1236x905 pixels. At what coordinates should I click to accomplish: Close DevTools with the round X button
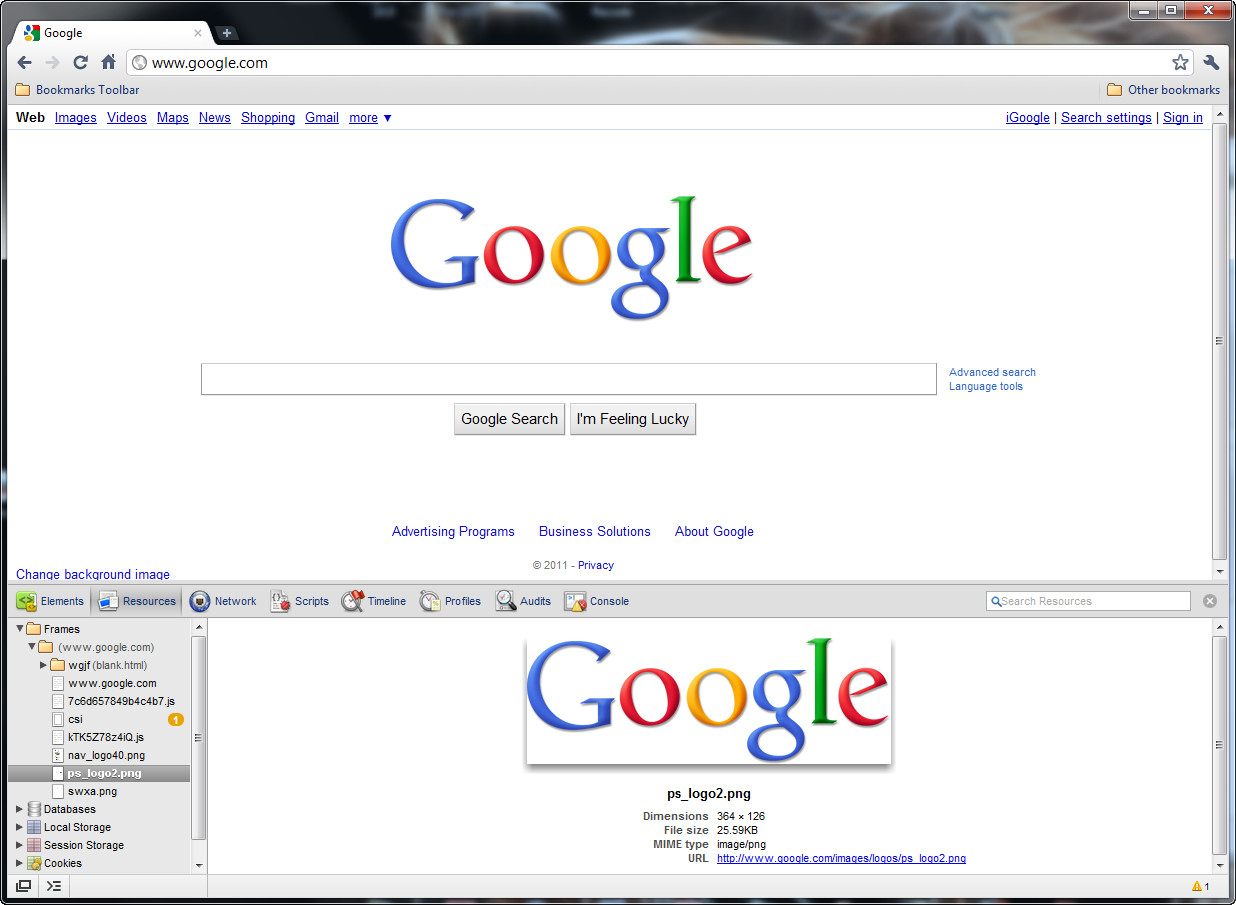1210,601
